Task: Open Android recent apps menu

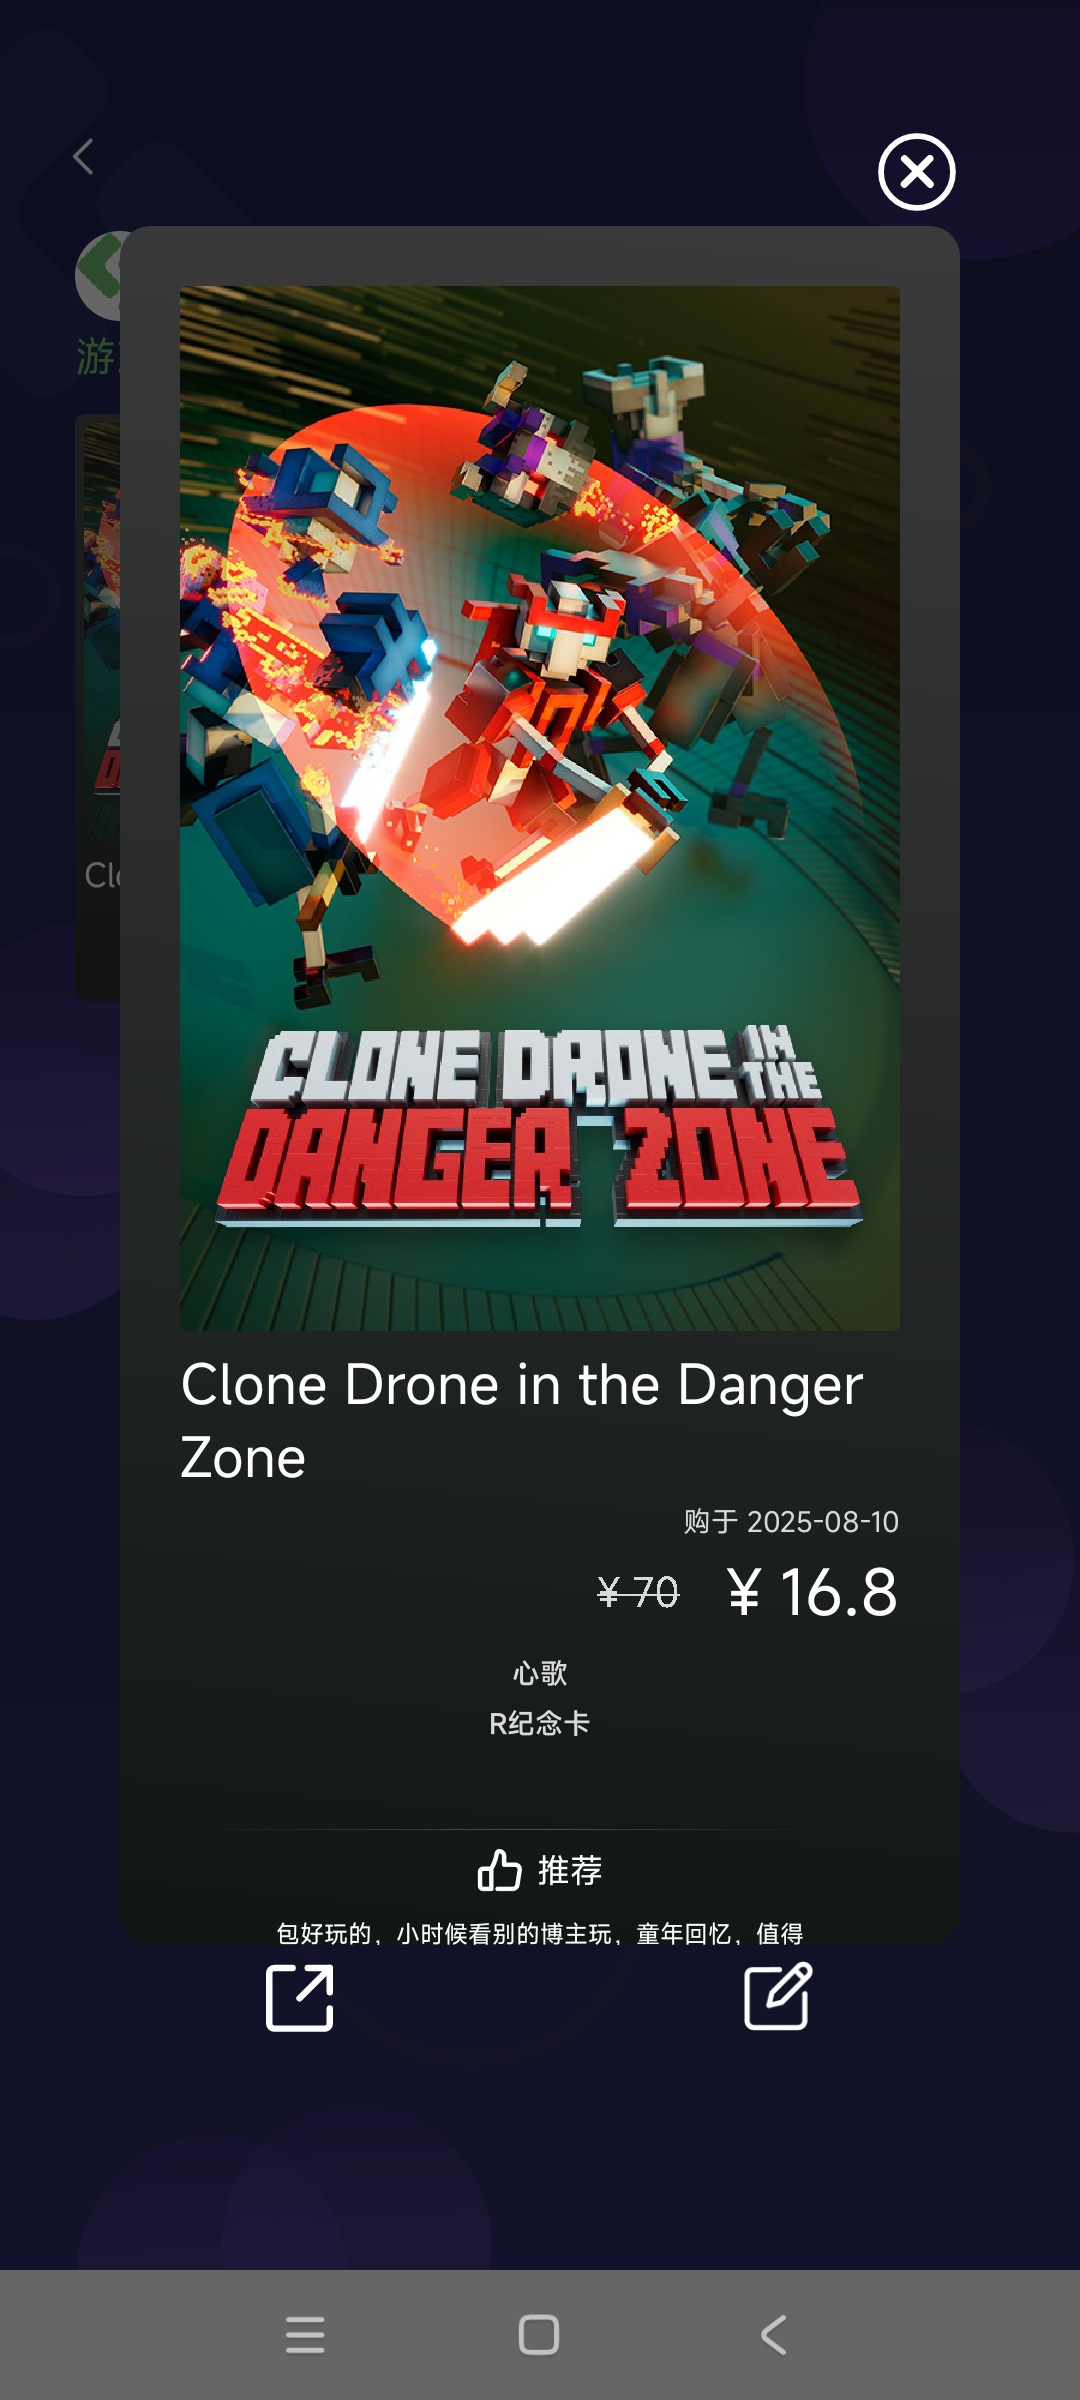Action: point(305,2335)
